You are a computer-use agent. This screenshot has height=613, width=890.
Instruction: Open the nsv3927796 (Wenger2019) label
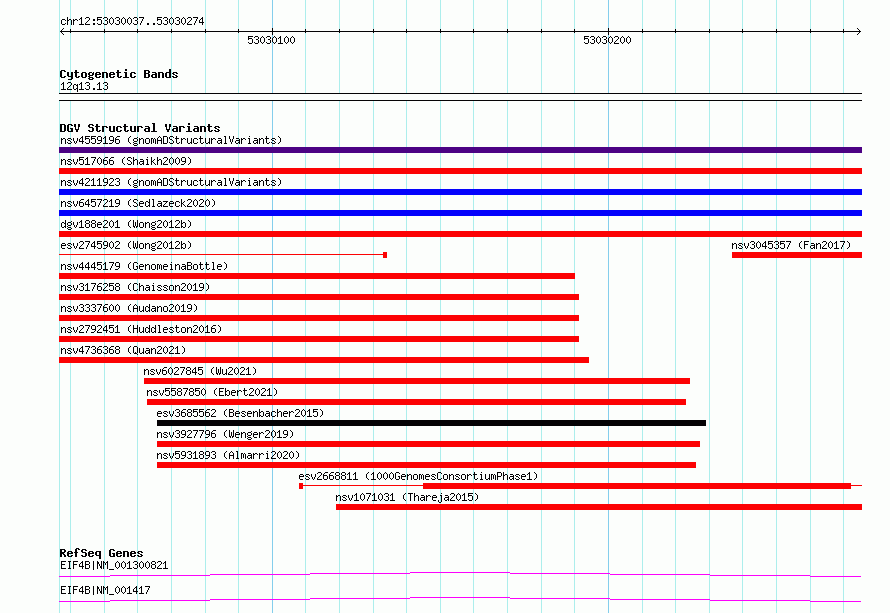click(225, 434)
